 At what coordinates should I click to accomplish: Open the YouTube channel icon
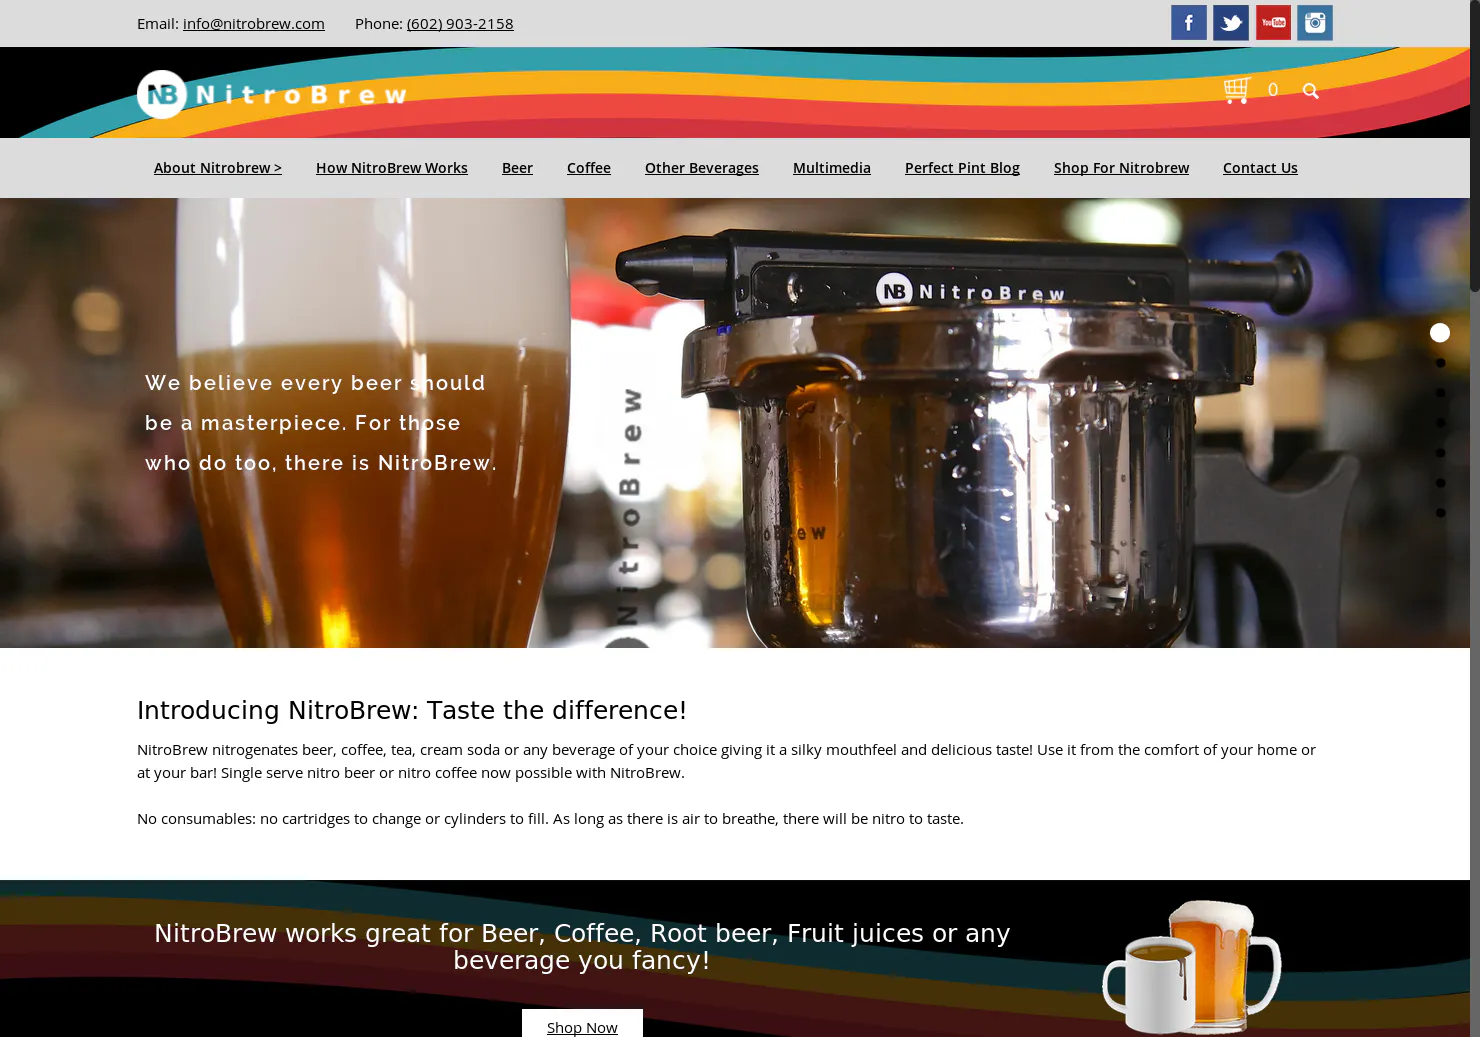coord(1273,23)
